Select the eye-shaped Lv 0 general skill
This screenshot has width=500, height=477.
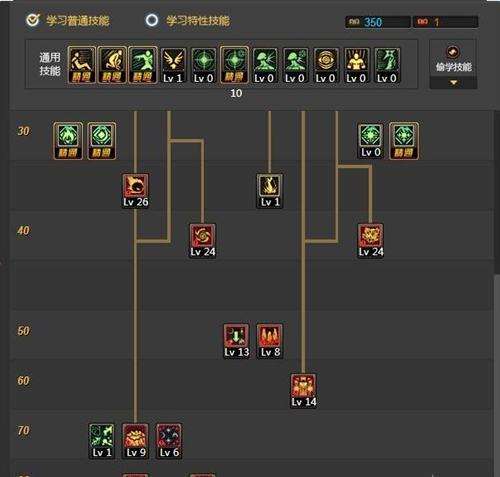326,65
